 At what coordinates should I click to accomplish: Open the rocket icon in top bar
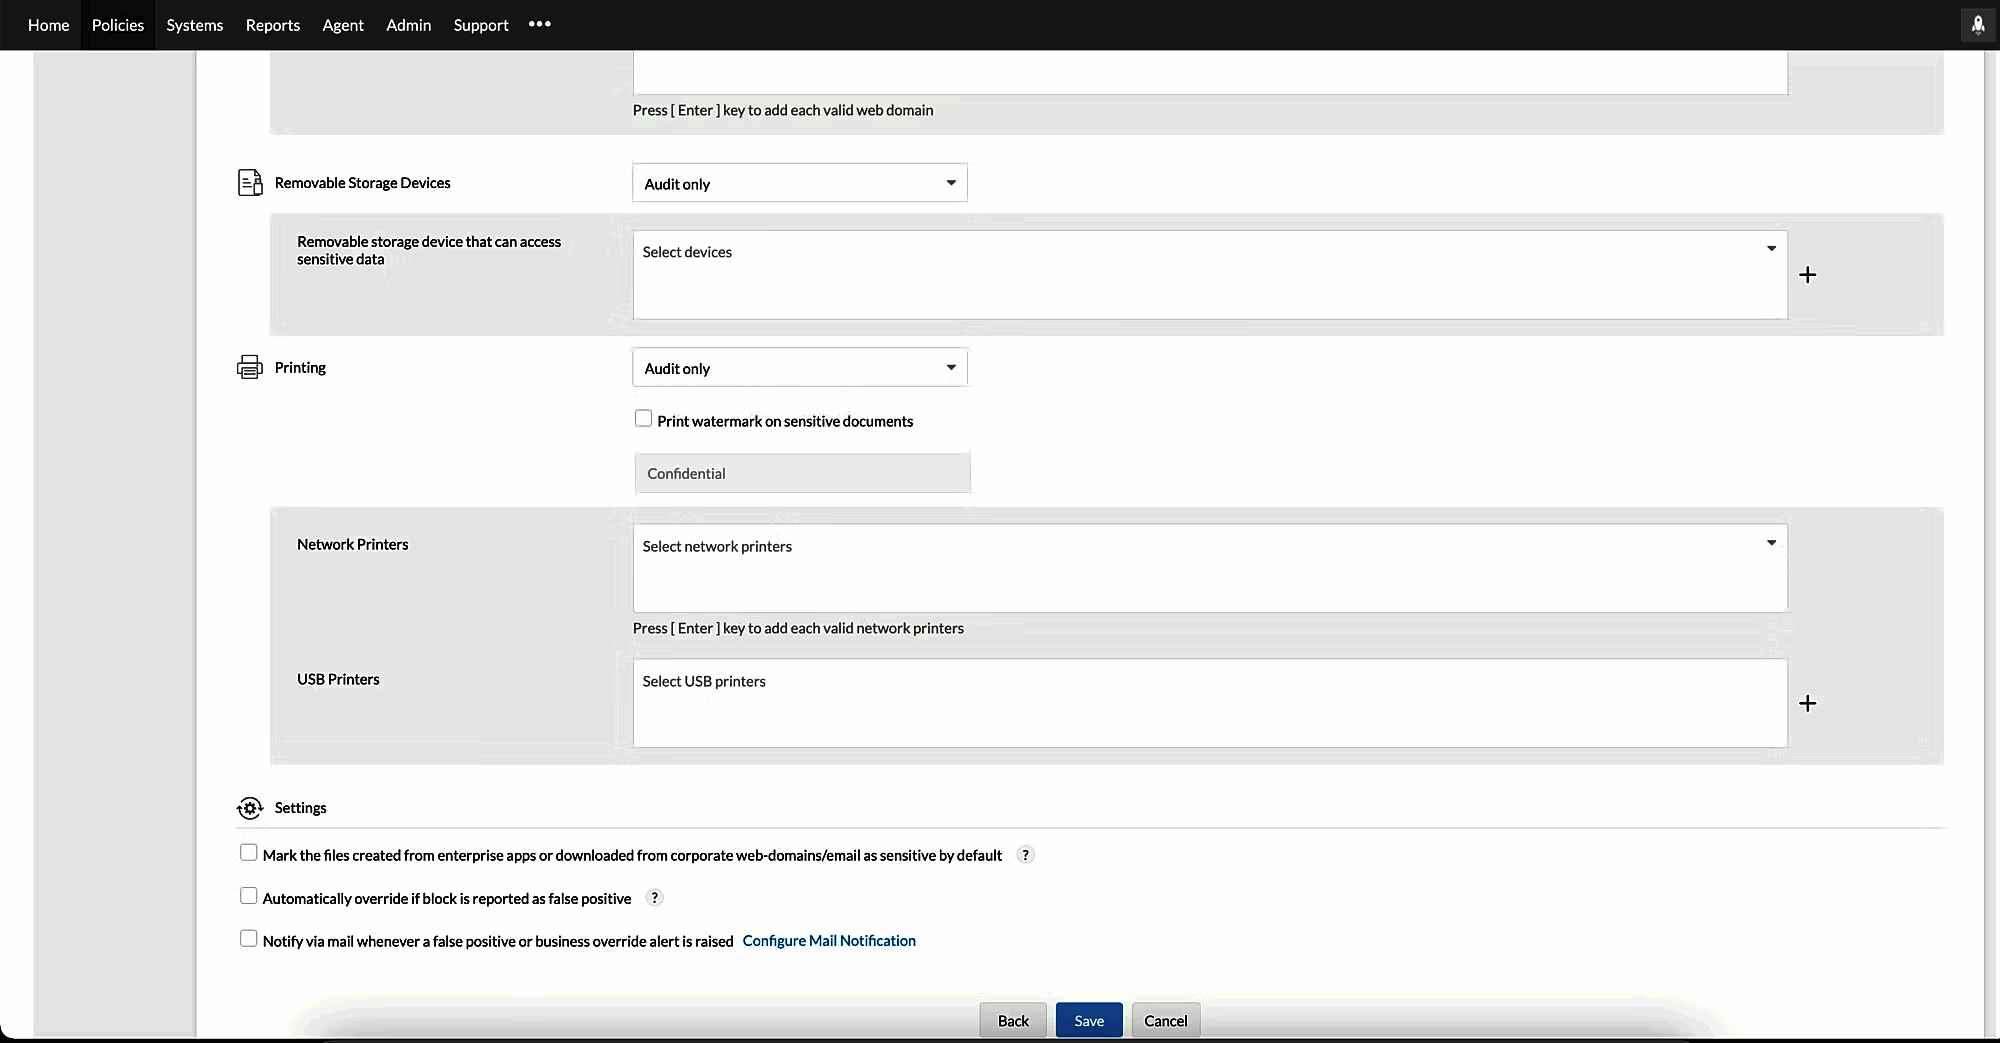[x=1977, y=25]
